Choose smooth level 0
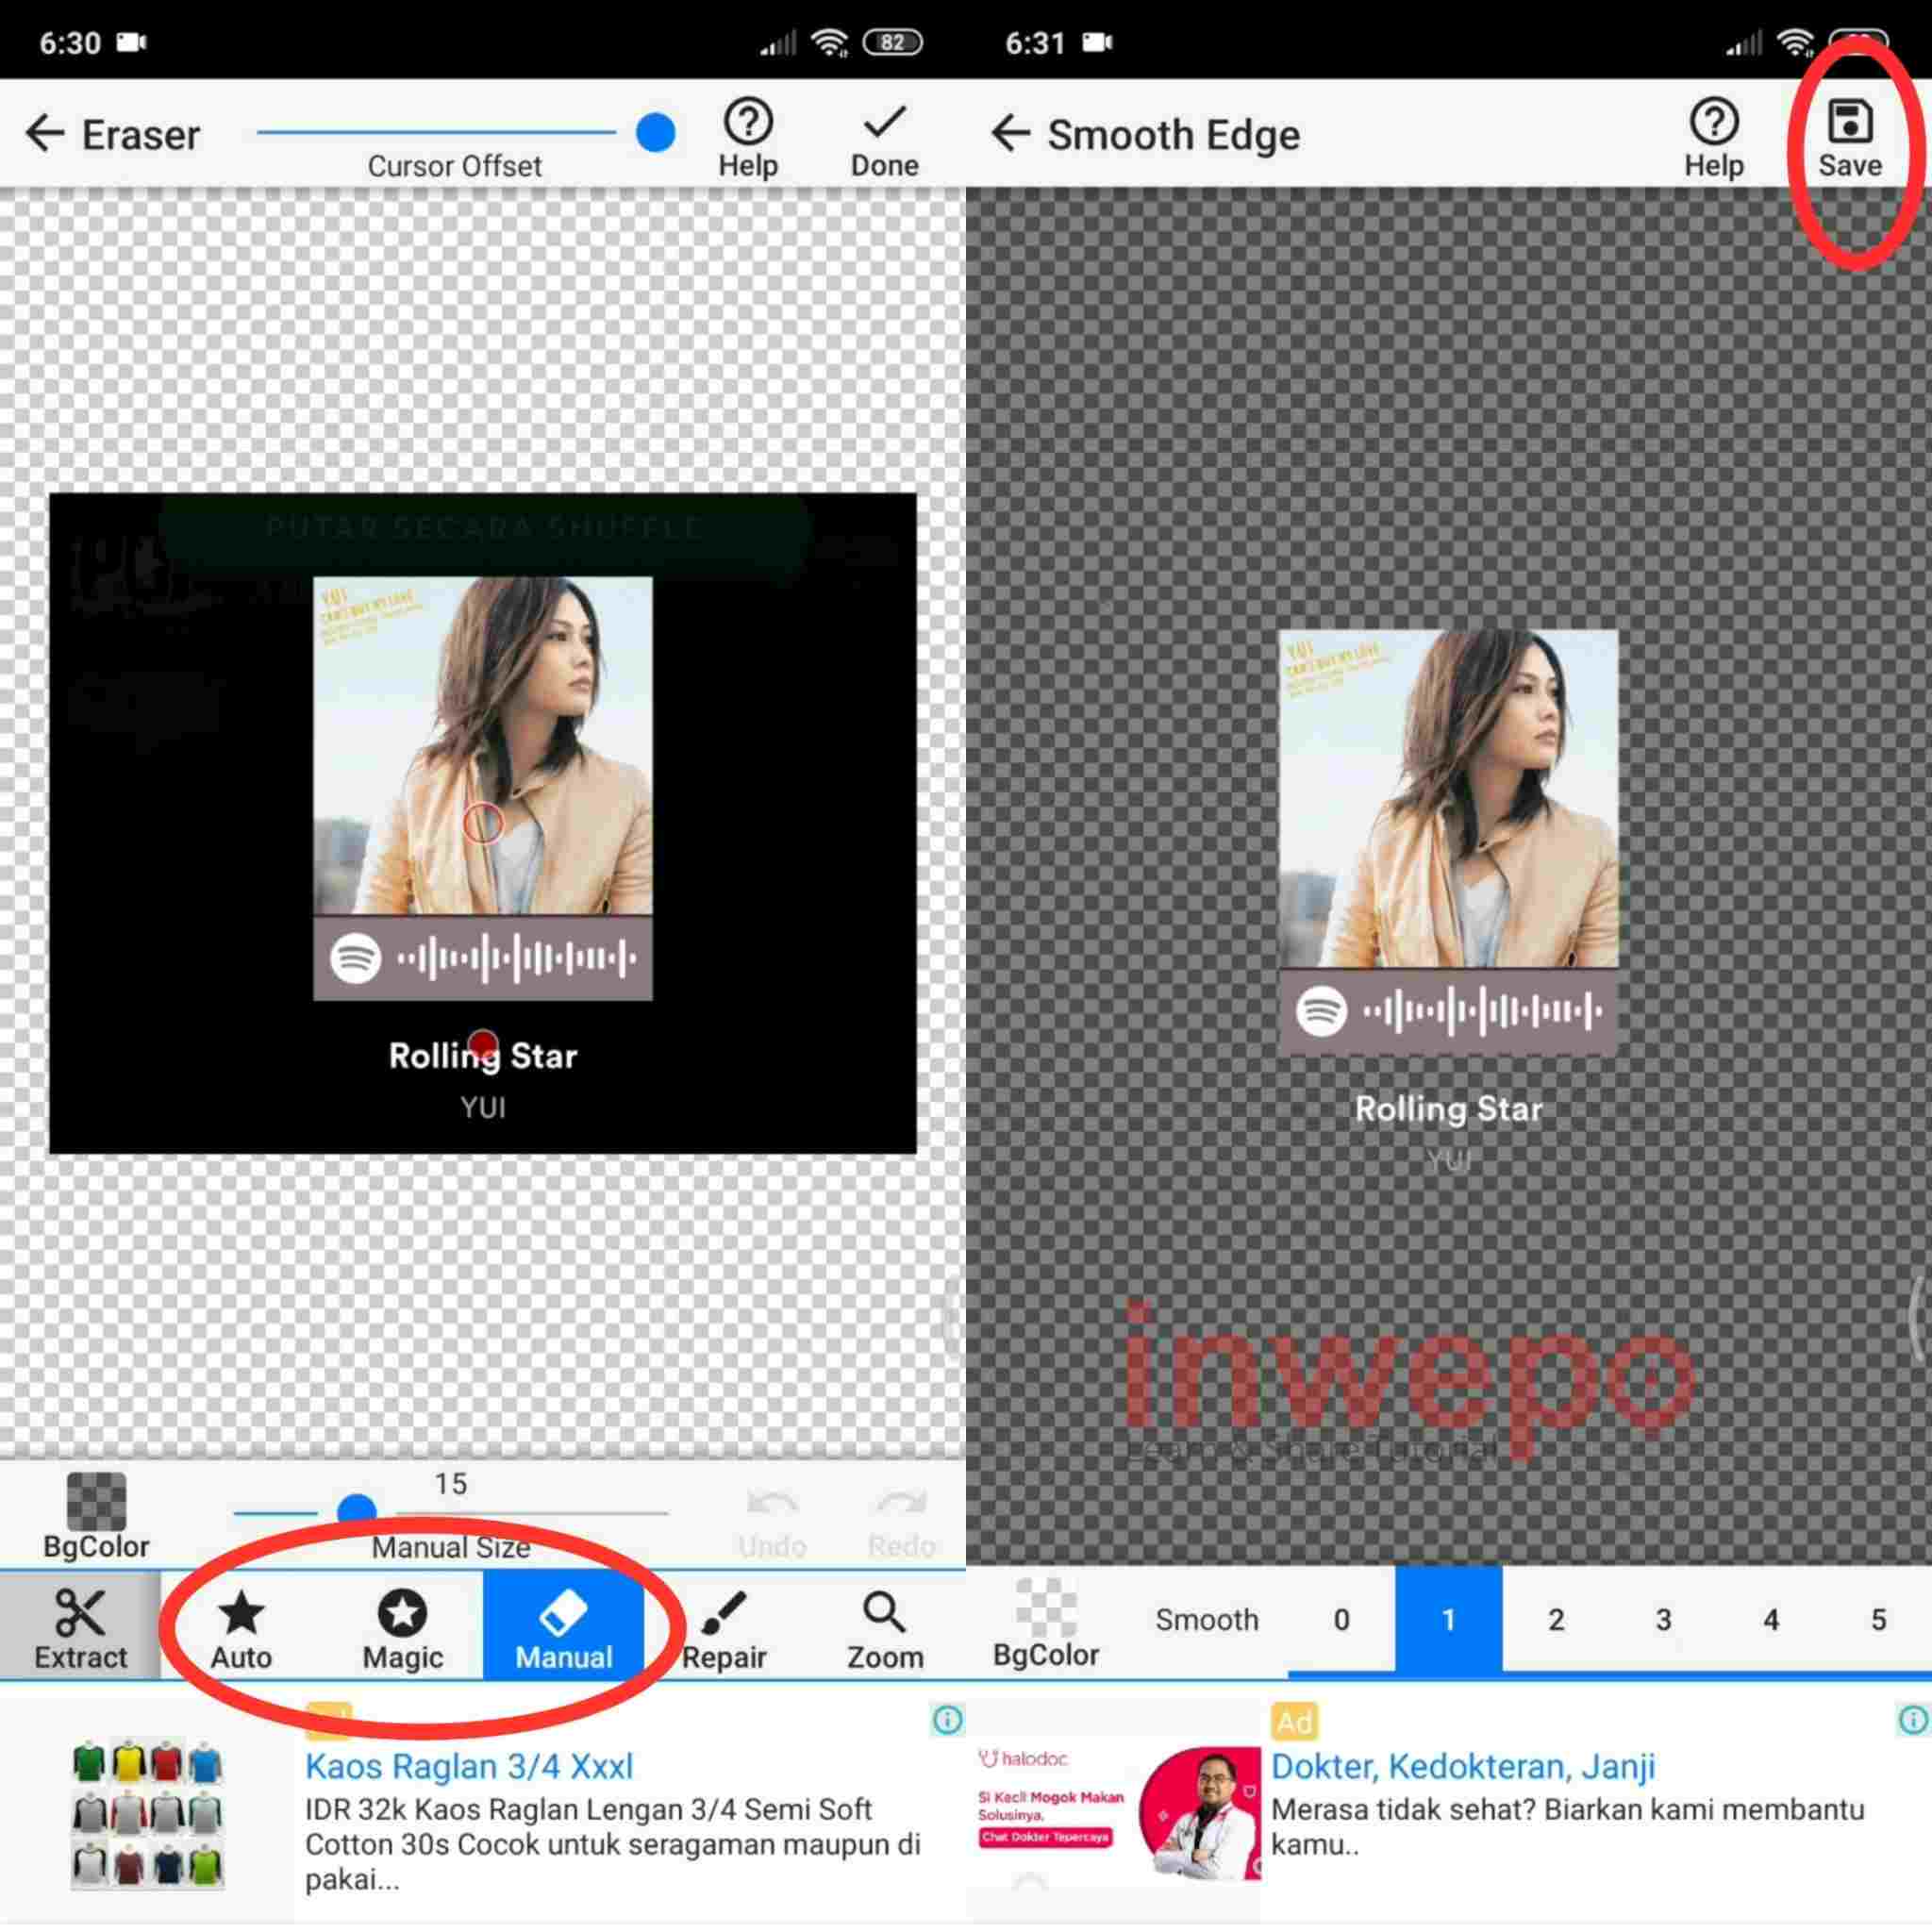This screenshot has height=1932, width=1932. (1341, 1620)
